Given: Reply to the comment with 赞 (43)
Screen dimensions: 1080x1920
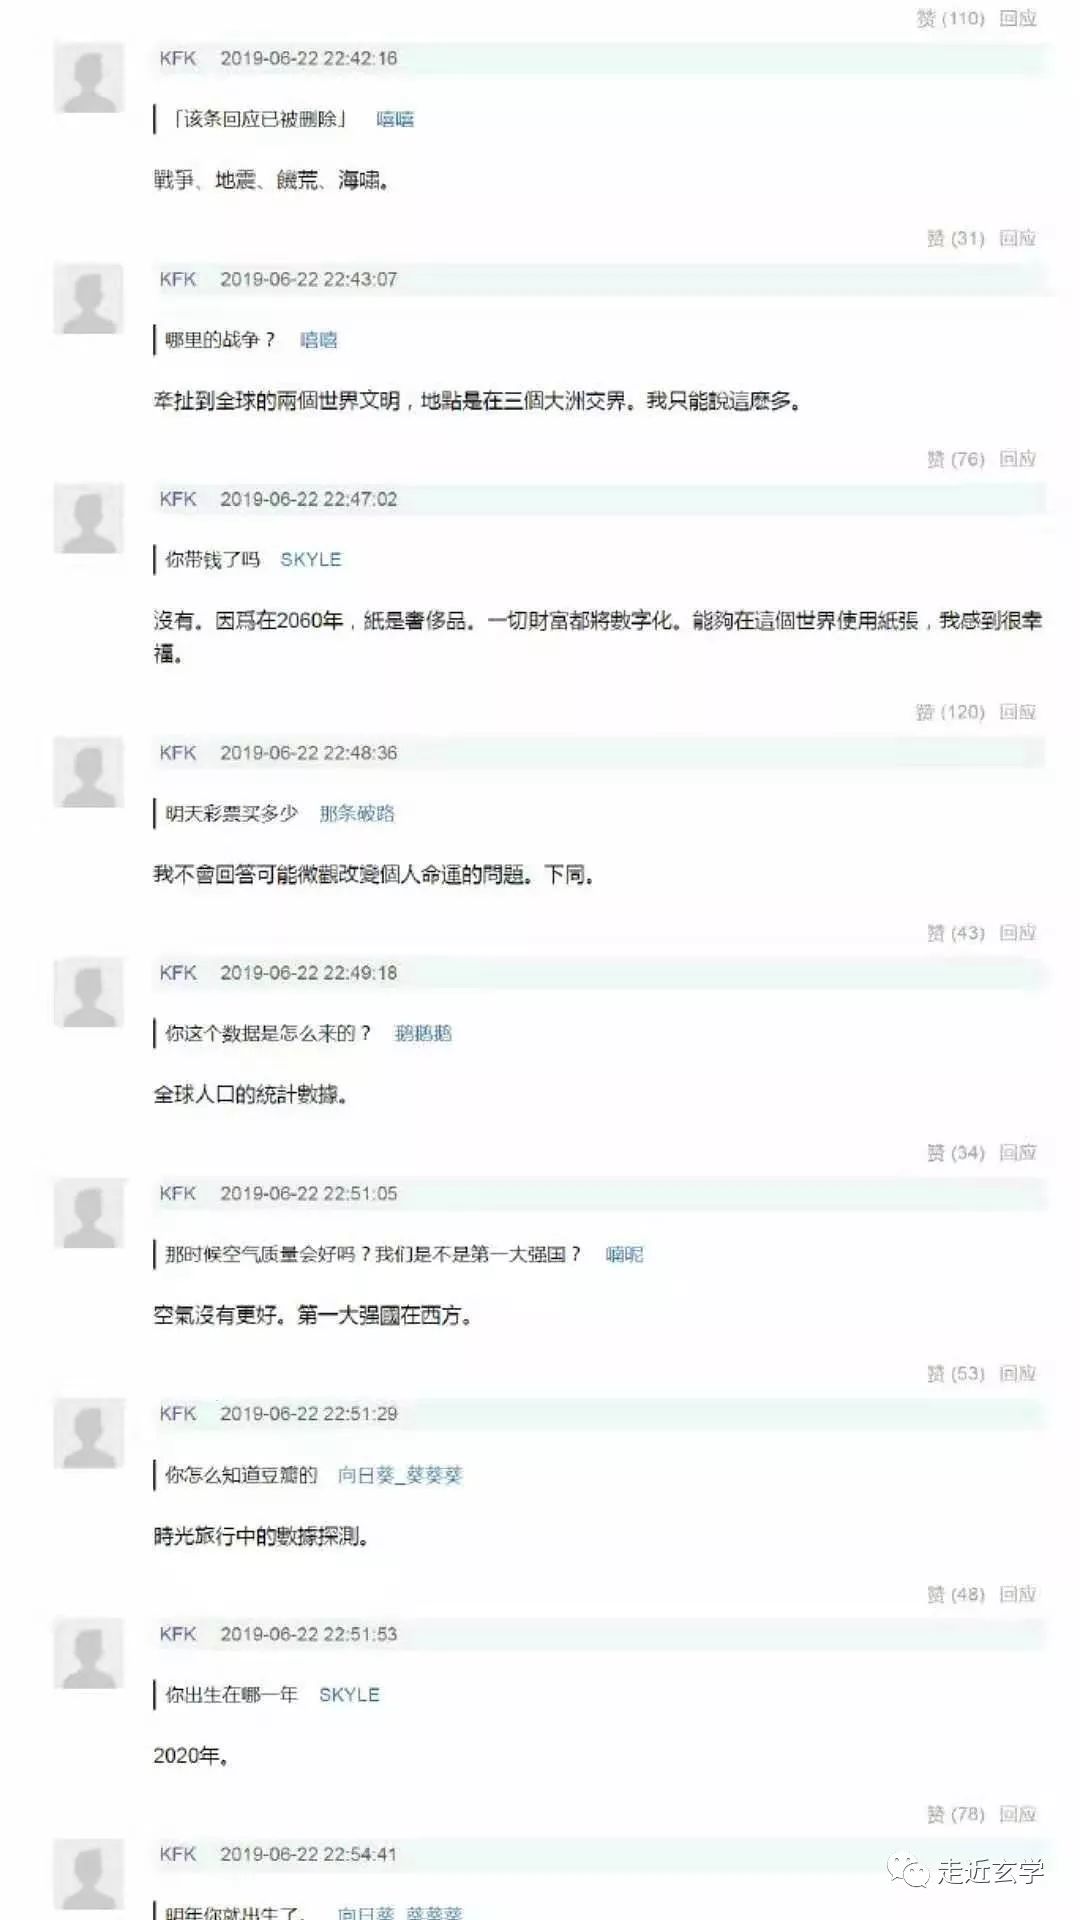Looking at the screenshot, I should [1018, 932].
